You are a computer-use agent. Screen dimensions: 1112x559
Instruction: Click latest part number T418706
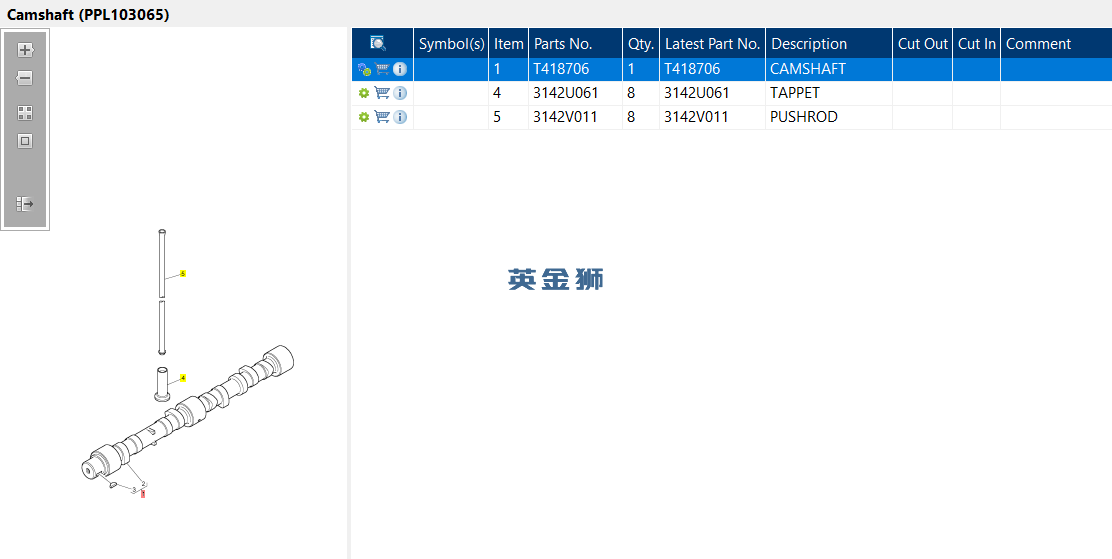692,69
